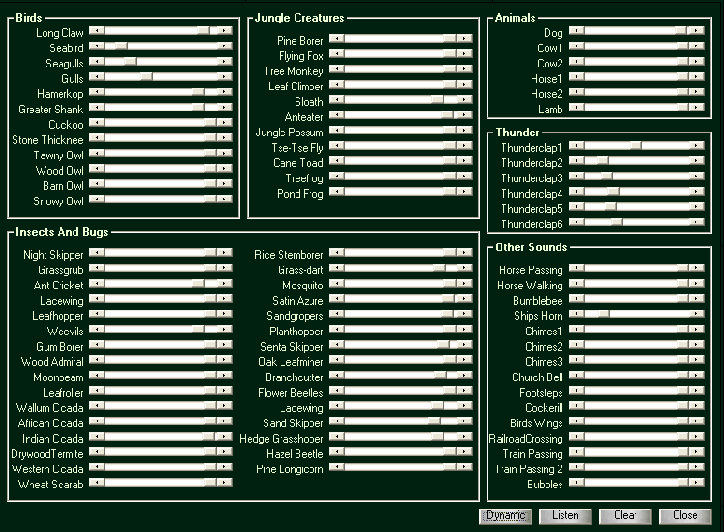Viewport: 724px width, 532px height.
Task: Click the left arrow of Cuckoo slider
Action: pos(97,122)
